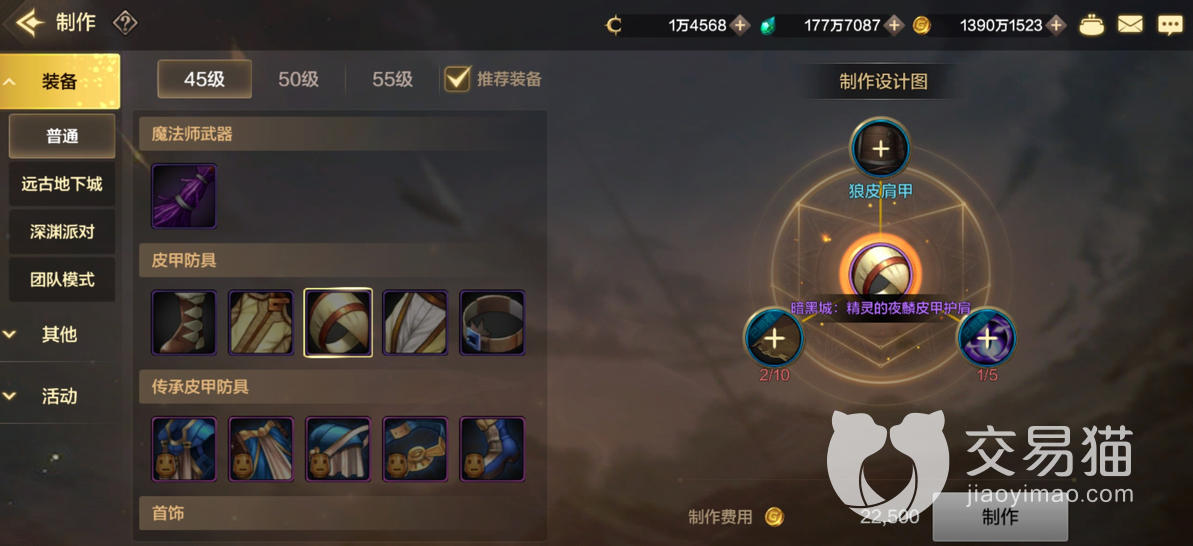The width and height of the screenshot is (1193, 546).
Task: Collapse the 装备 category
Action: [x=60, y=81]
